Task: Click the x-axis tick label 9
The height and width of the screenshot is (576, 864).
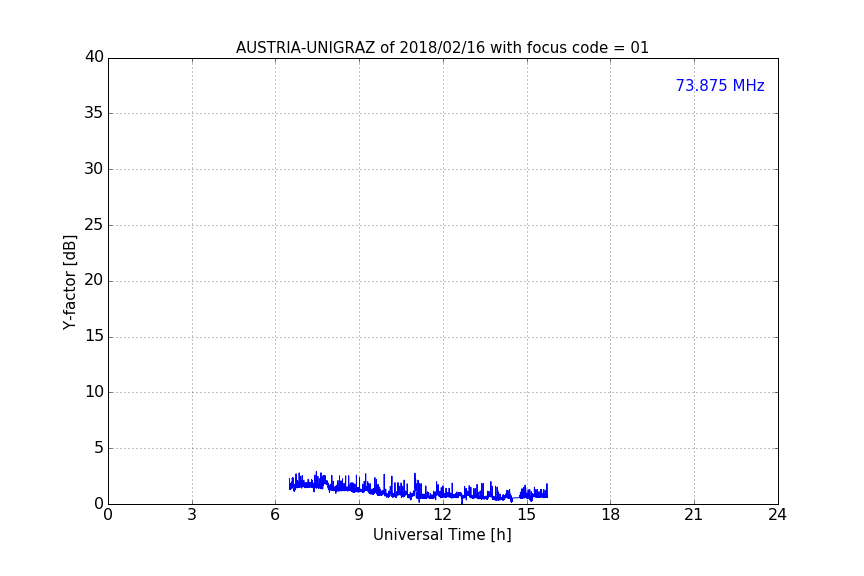Action: [x=359, y=515]
